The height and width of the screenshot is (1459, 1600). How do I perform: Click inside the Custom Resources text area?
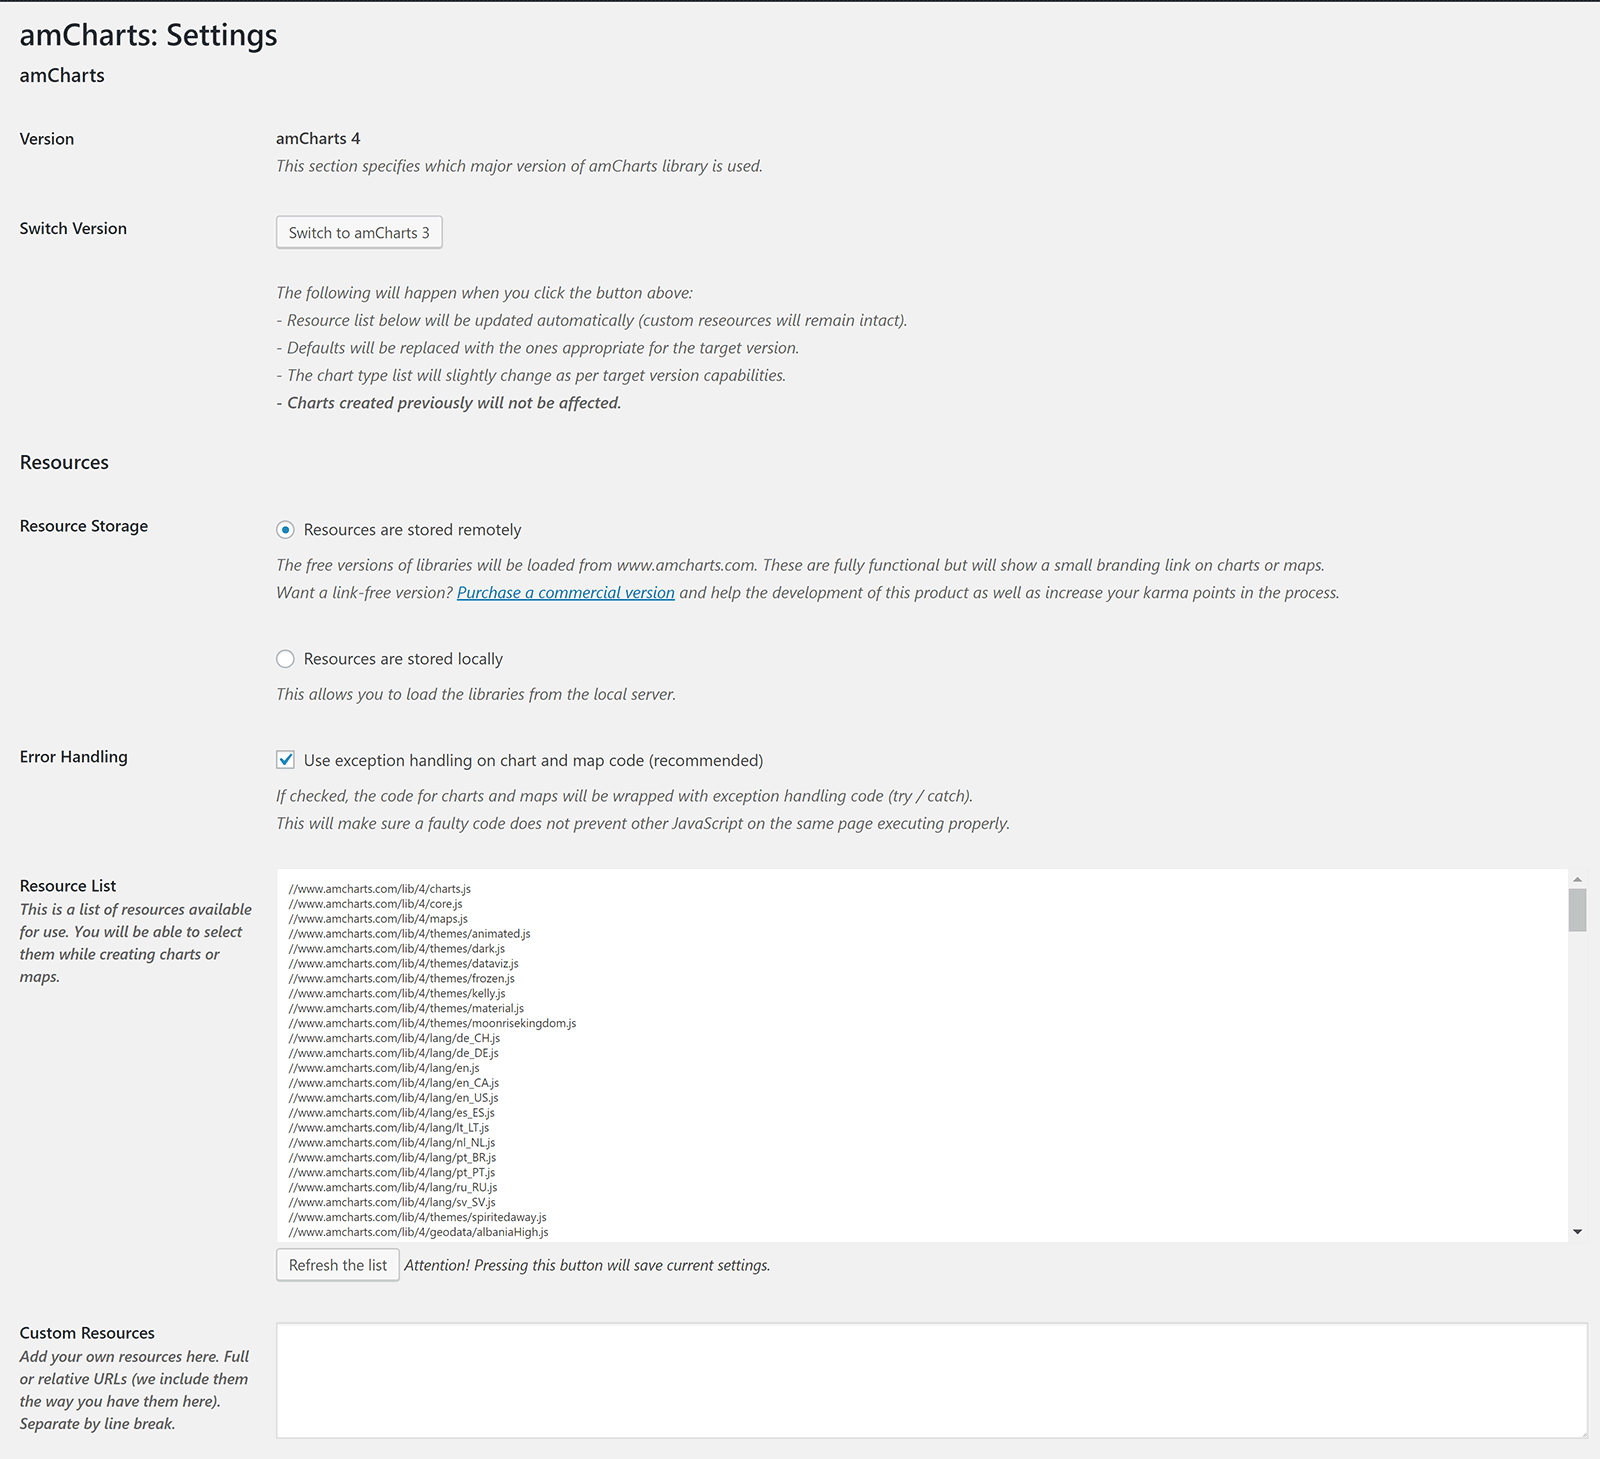932,1381
